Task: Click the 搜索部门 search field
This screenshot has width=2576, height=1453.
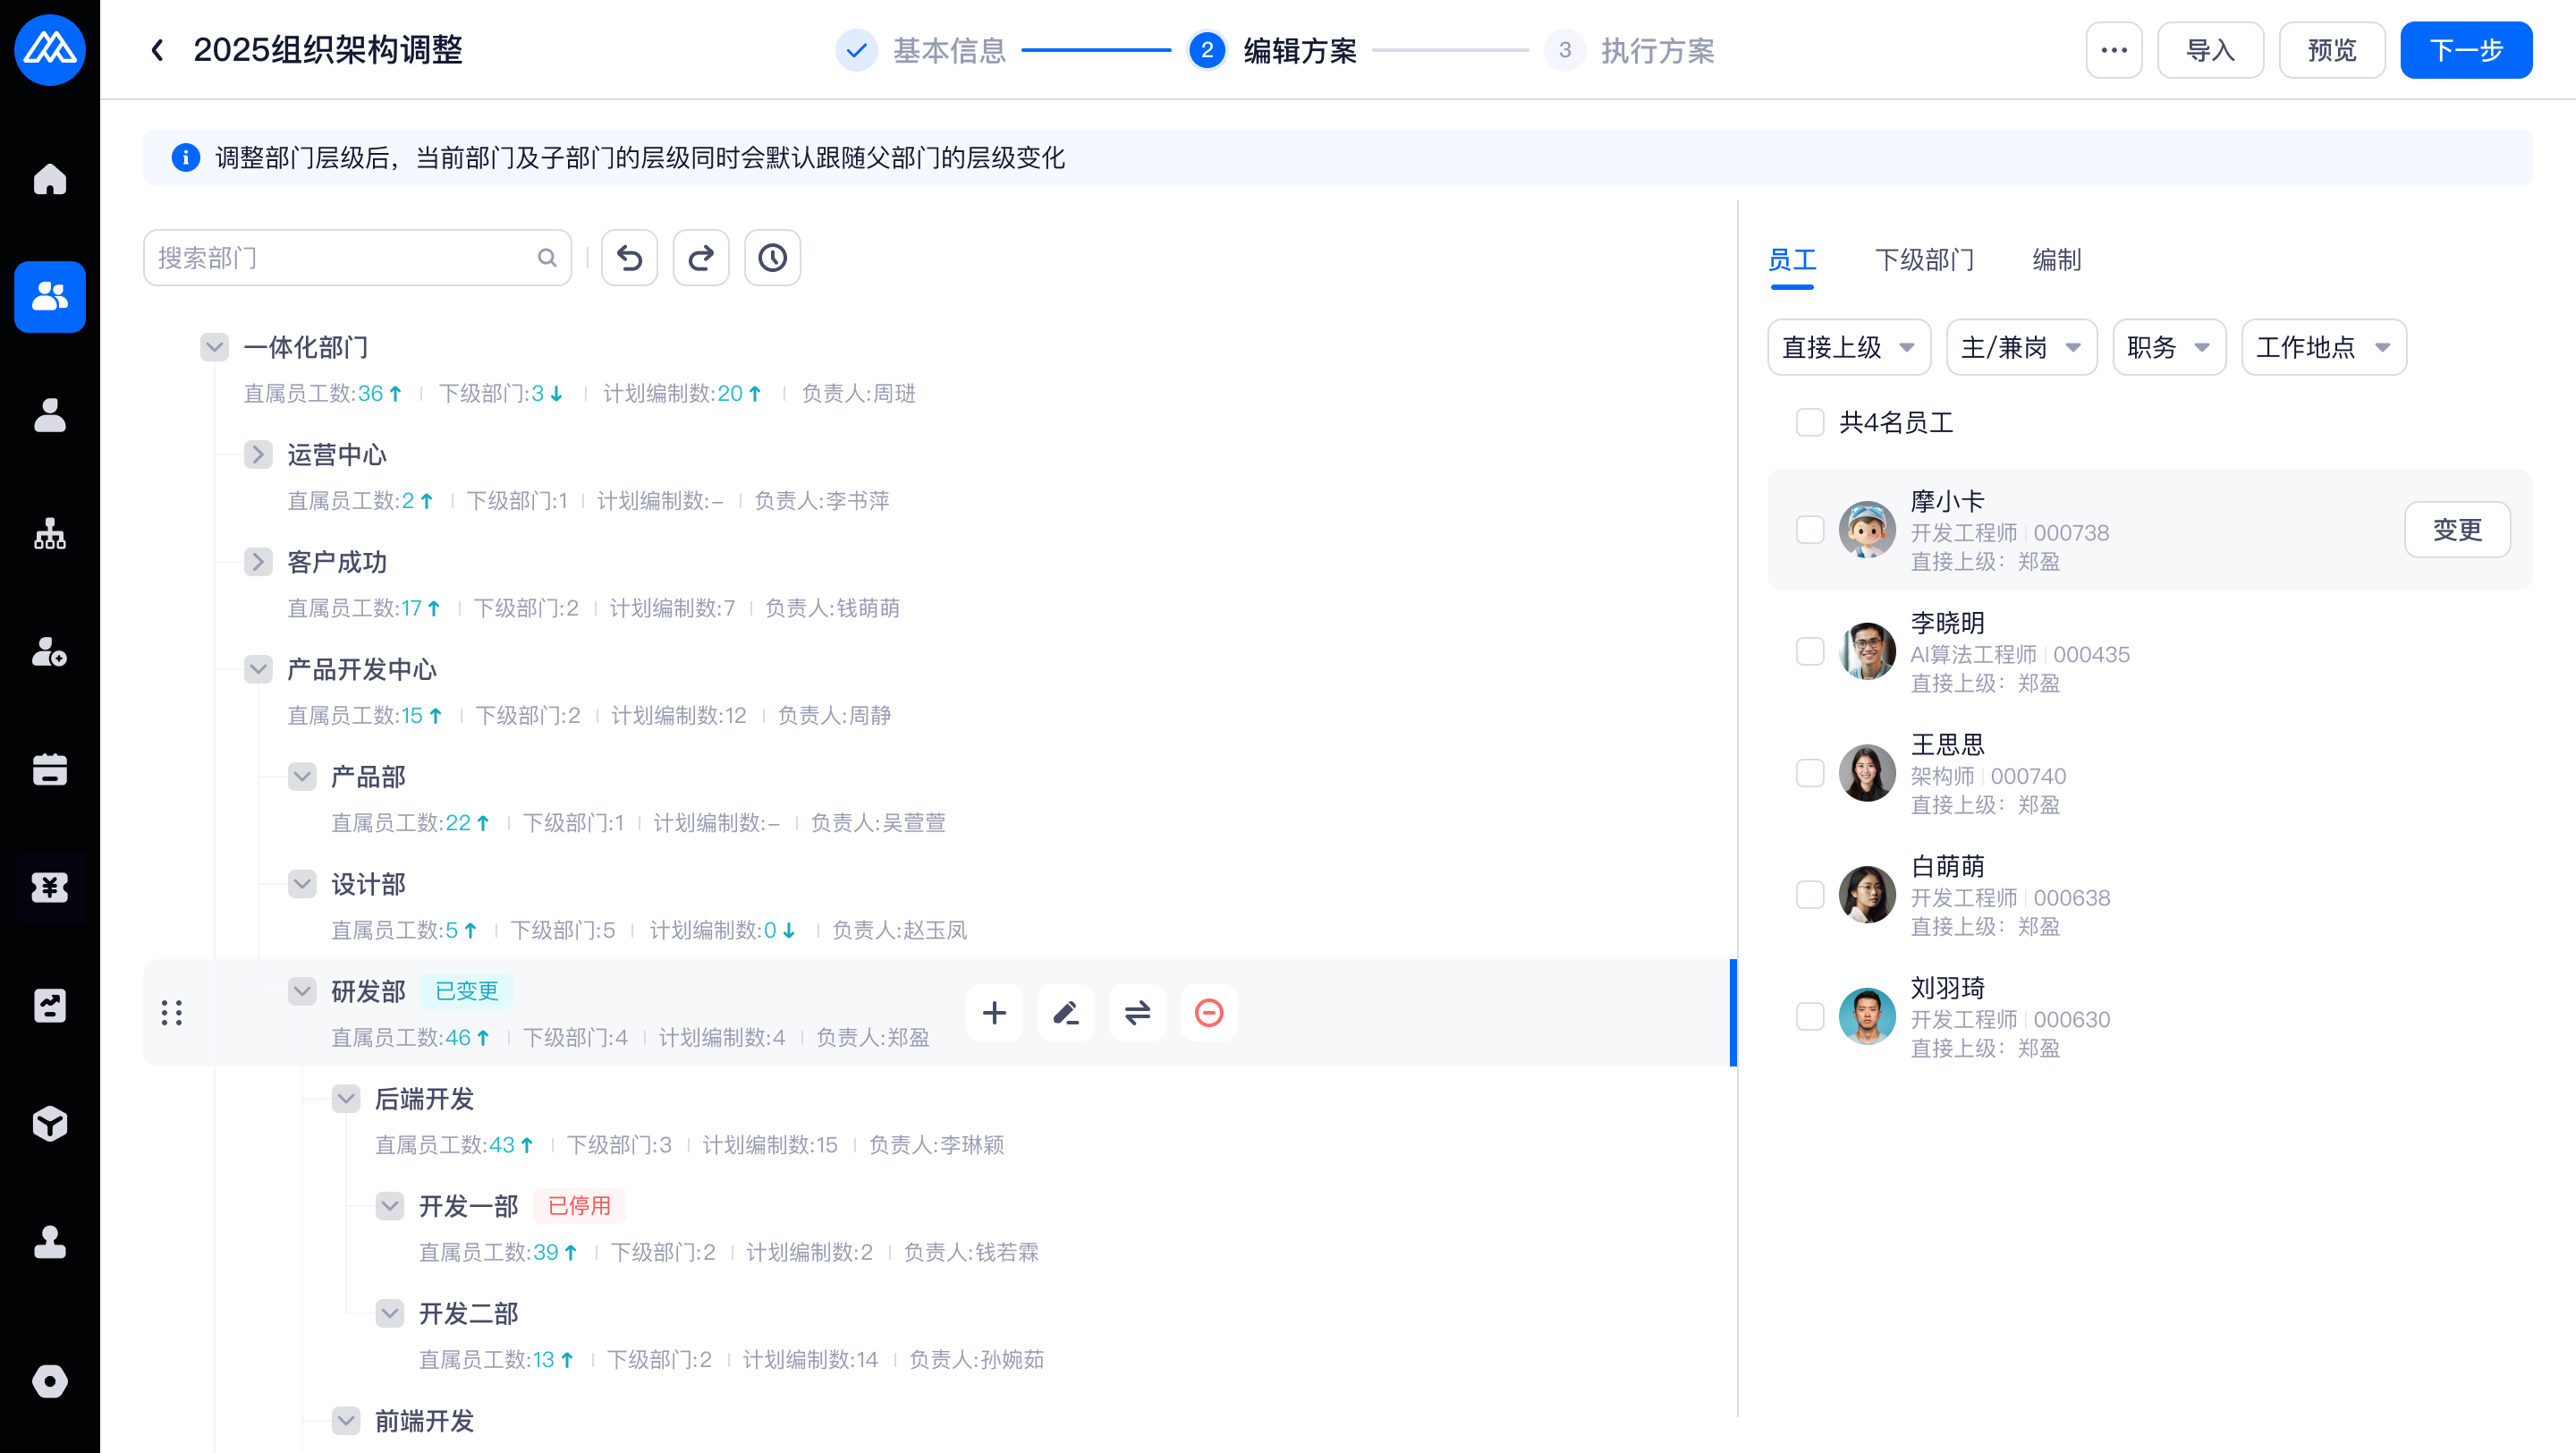Action: click(x=340, y=258)
